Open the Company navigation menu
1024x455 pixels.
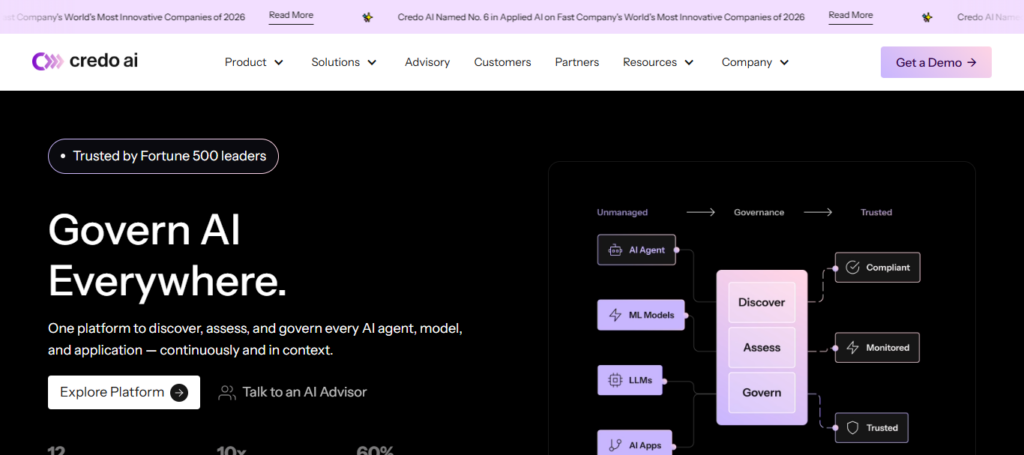(x=756, y=62)
